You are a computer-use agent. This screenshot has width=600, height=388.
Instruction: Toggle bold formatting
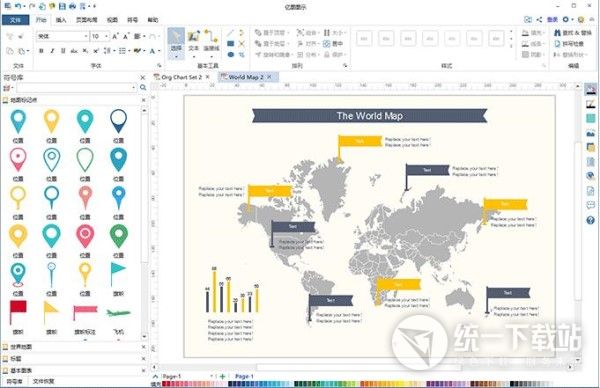point(41,51)
